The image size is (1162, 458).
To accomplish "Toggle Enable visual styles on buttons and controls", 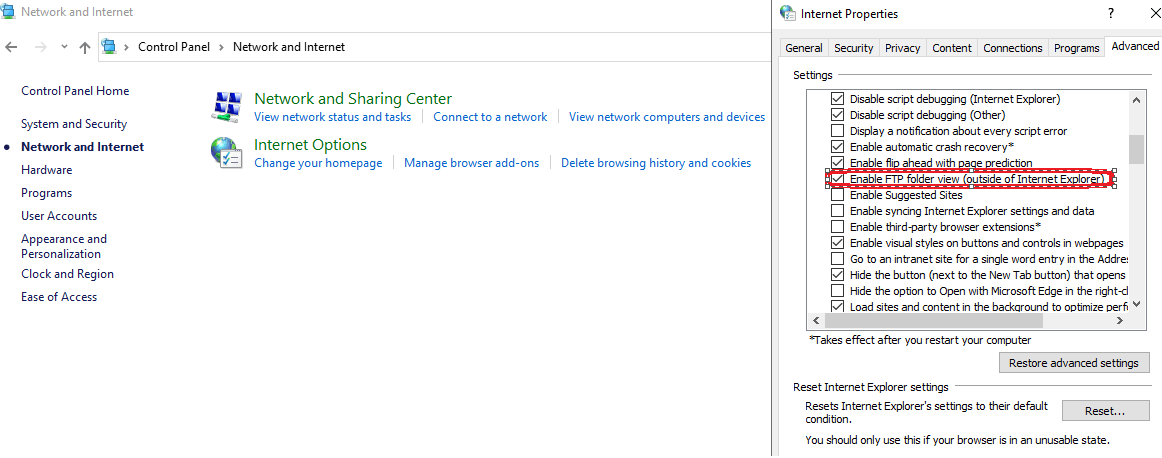I will point(837,243).
